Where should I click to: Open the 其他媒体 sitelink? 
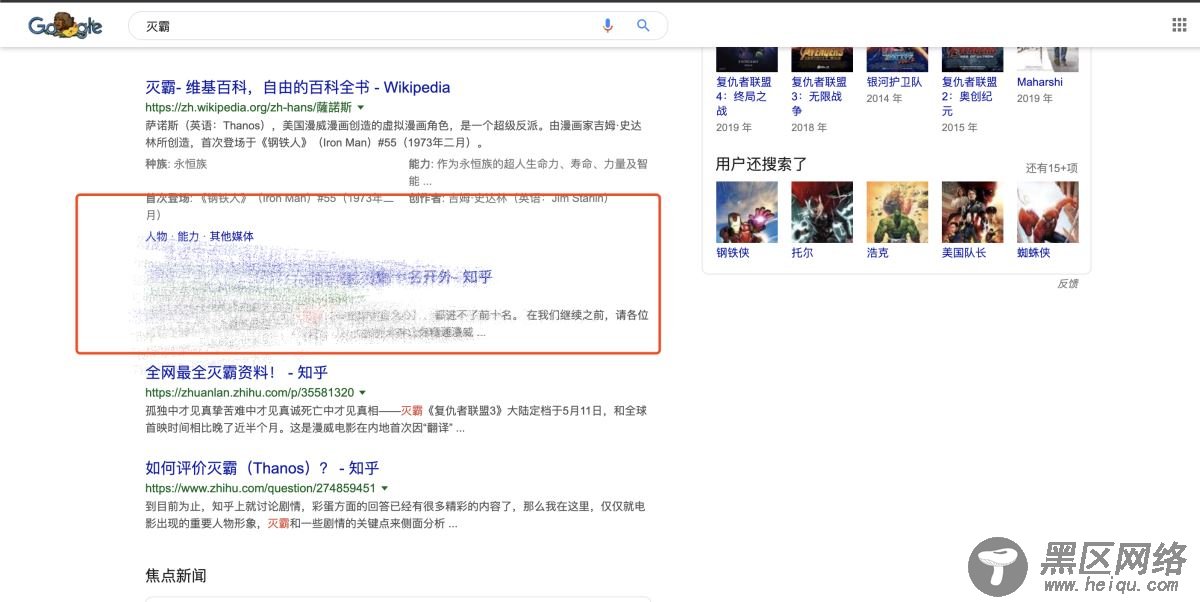tap(232, 236)
